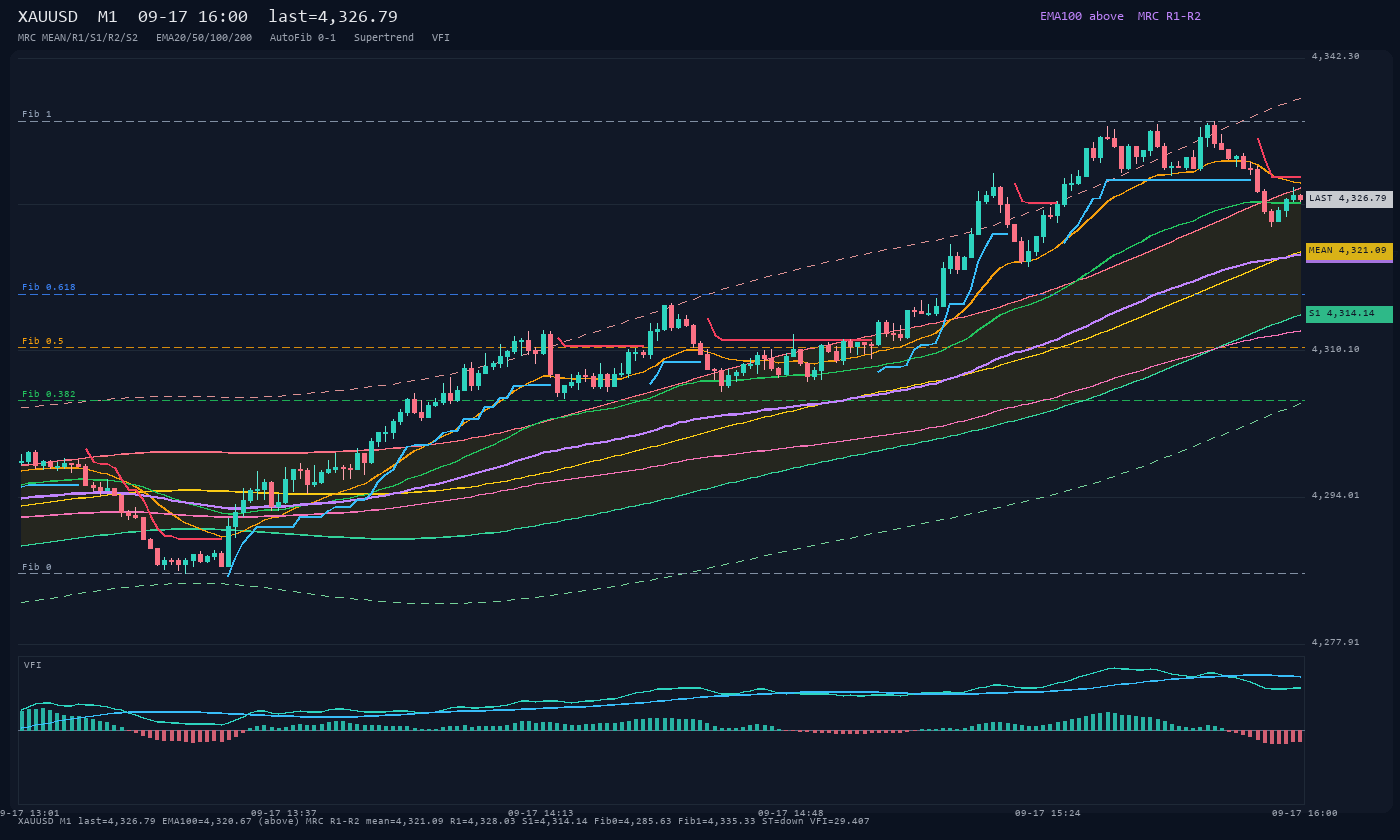1400x840 pixels.
Task: Select the "EMA20/50/100/200" indicator legend
Action: (204, 37)
